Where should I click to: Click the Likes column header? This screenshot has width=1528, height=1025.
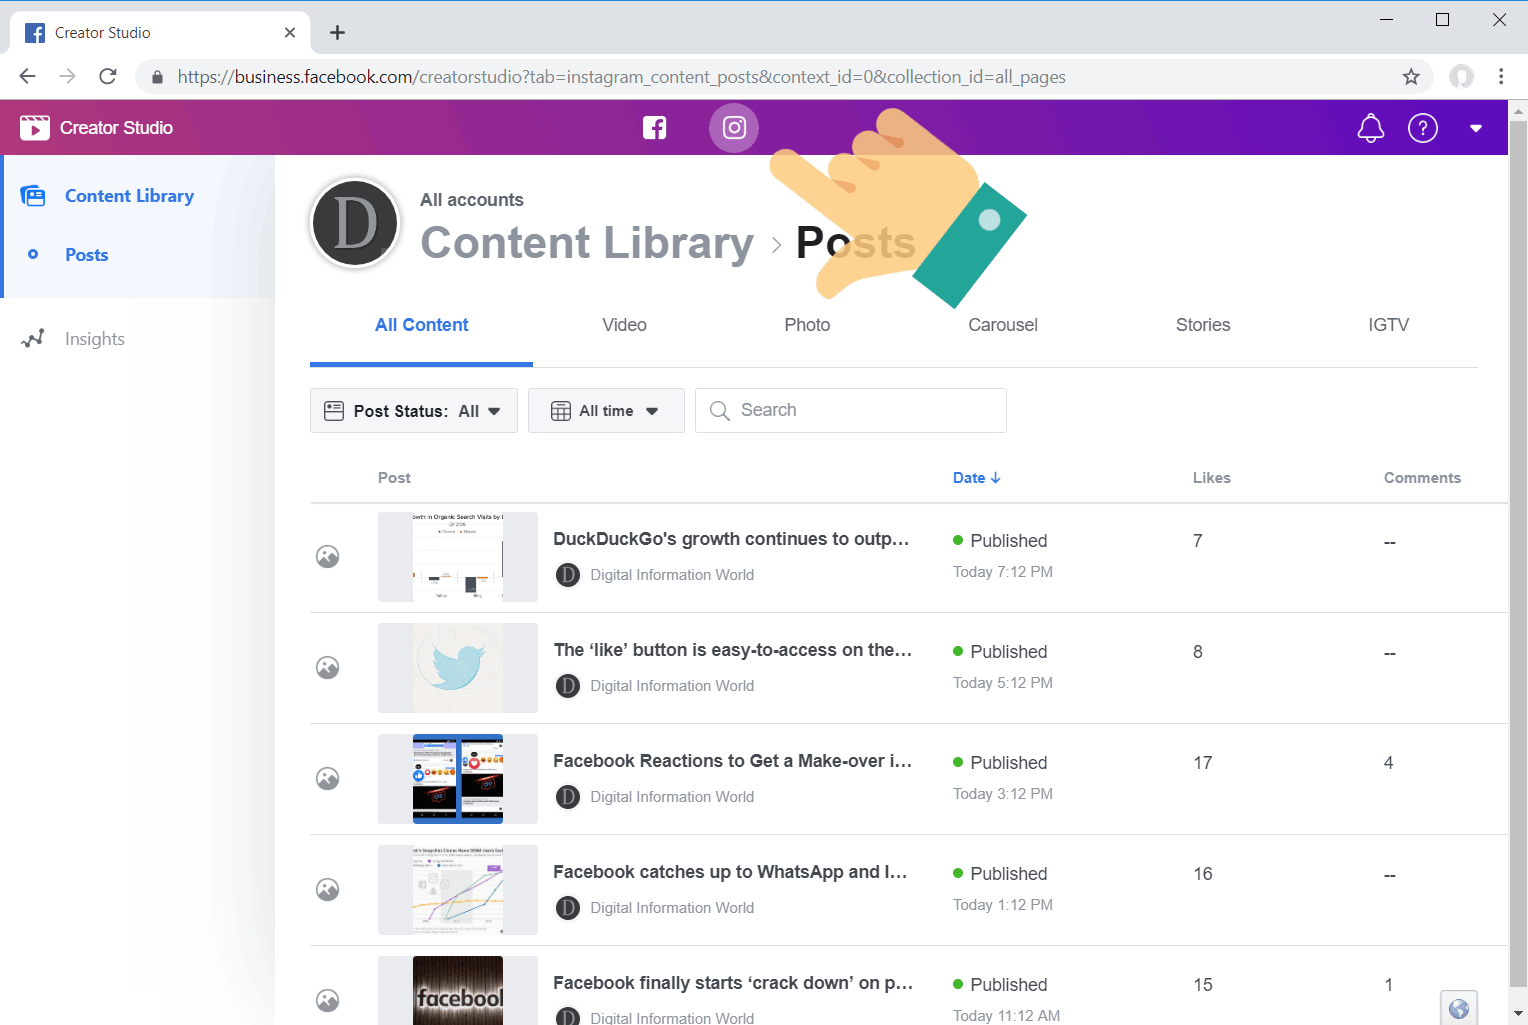tap(1211, 478)
